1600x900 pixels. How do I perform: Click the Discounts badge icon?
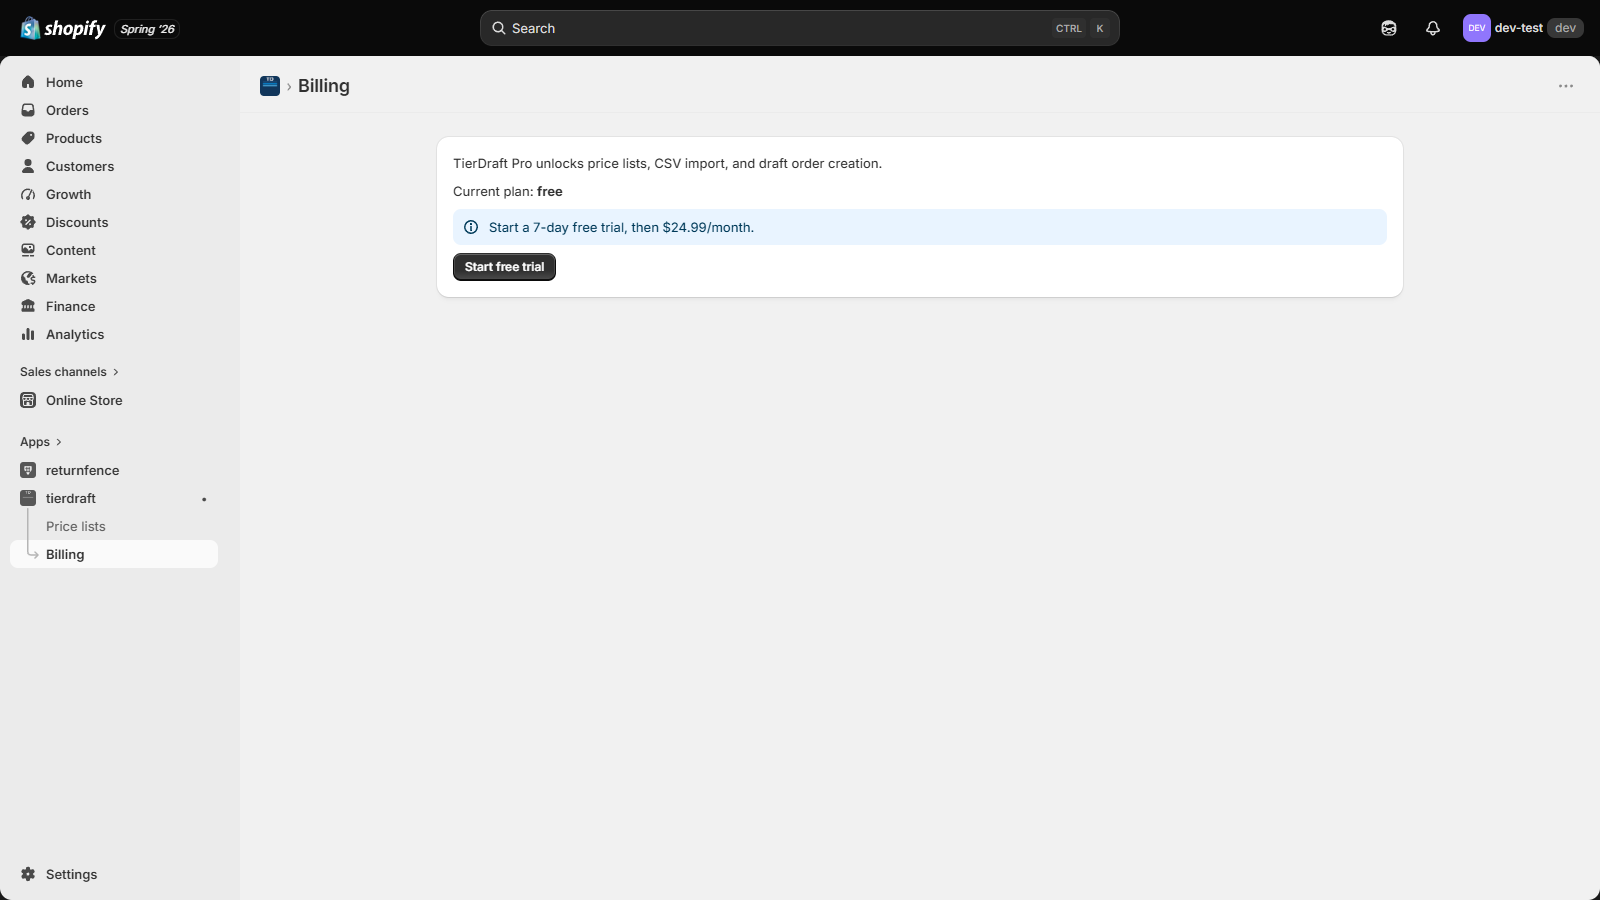(28, 222)
